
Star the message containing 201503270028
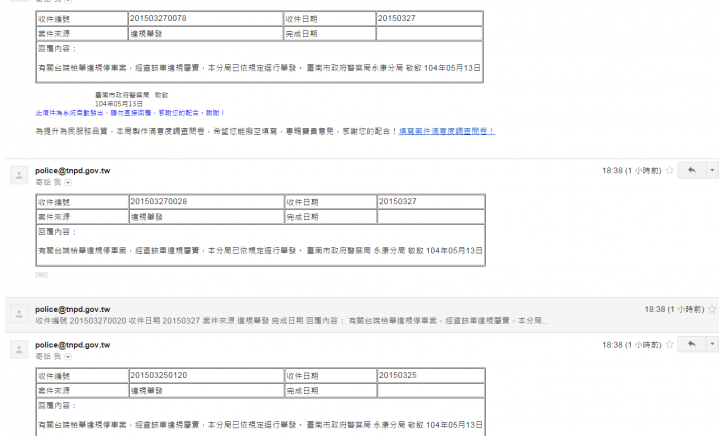click(669, 170)
